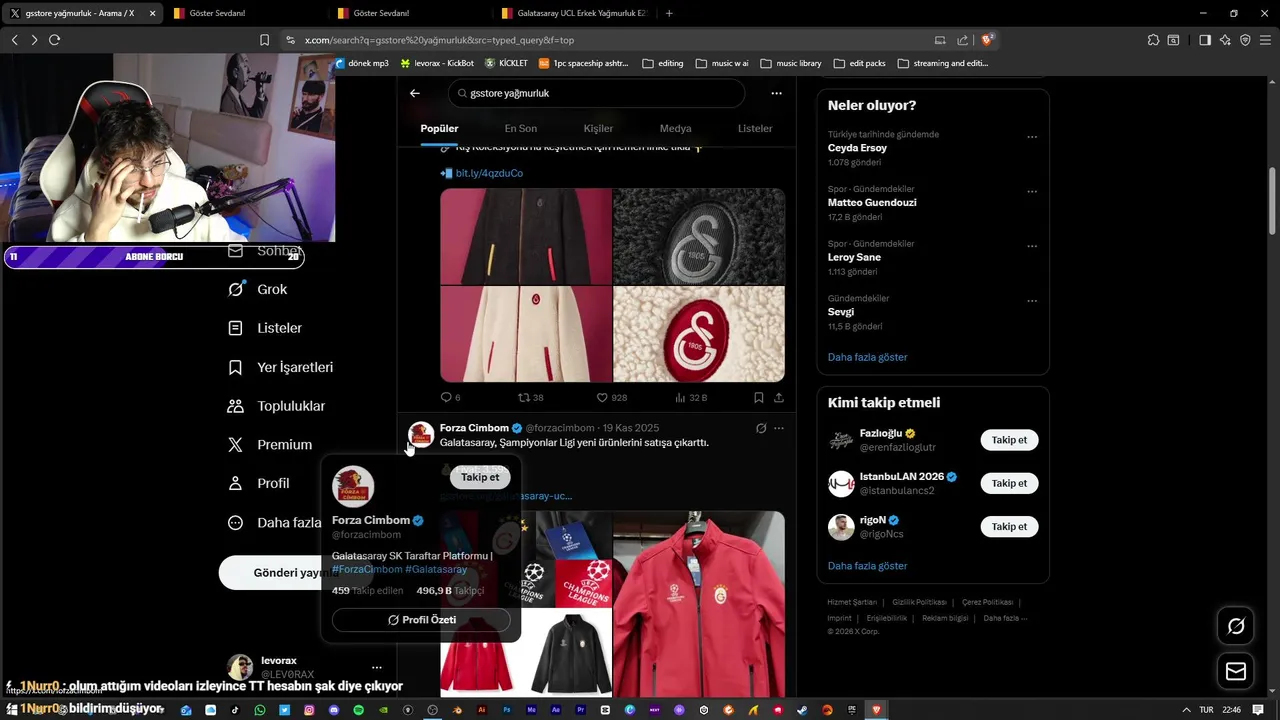The image size is (1280, 720).
Task: Open Steam from the taskbar
Action: click(x=803, y=710)
